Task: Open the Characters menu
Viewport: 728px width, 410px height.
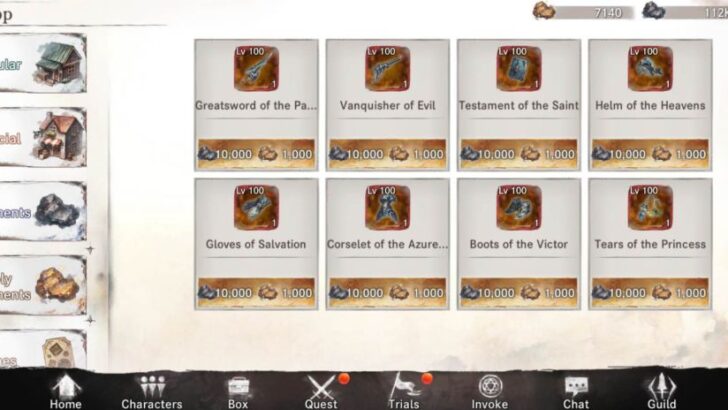Action: 152,392
